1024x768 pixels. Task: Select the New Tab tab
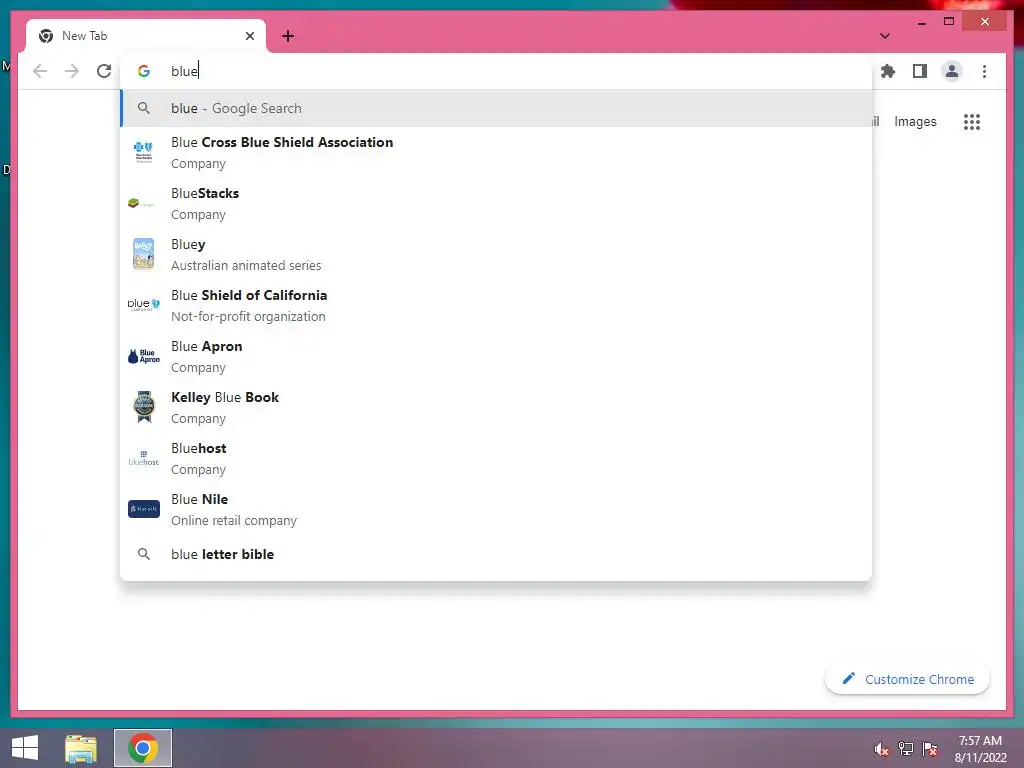(146, 36)
